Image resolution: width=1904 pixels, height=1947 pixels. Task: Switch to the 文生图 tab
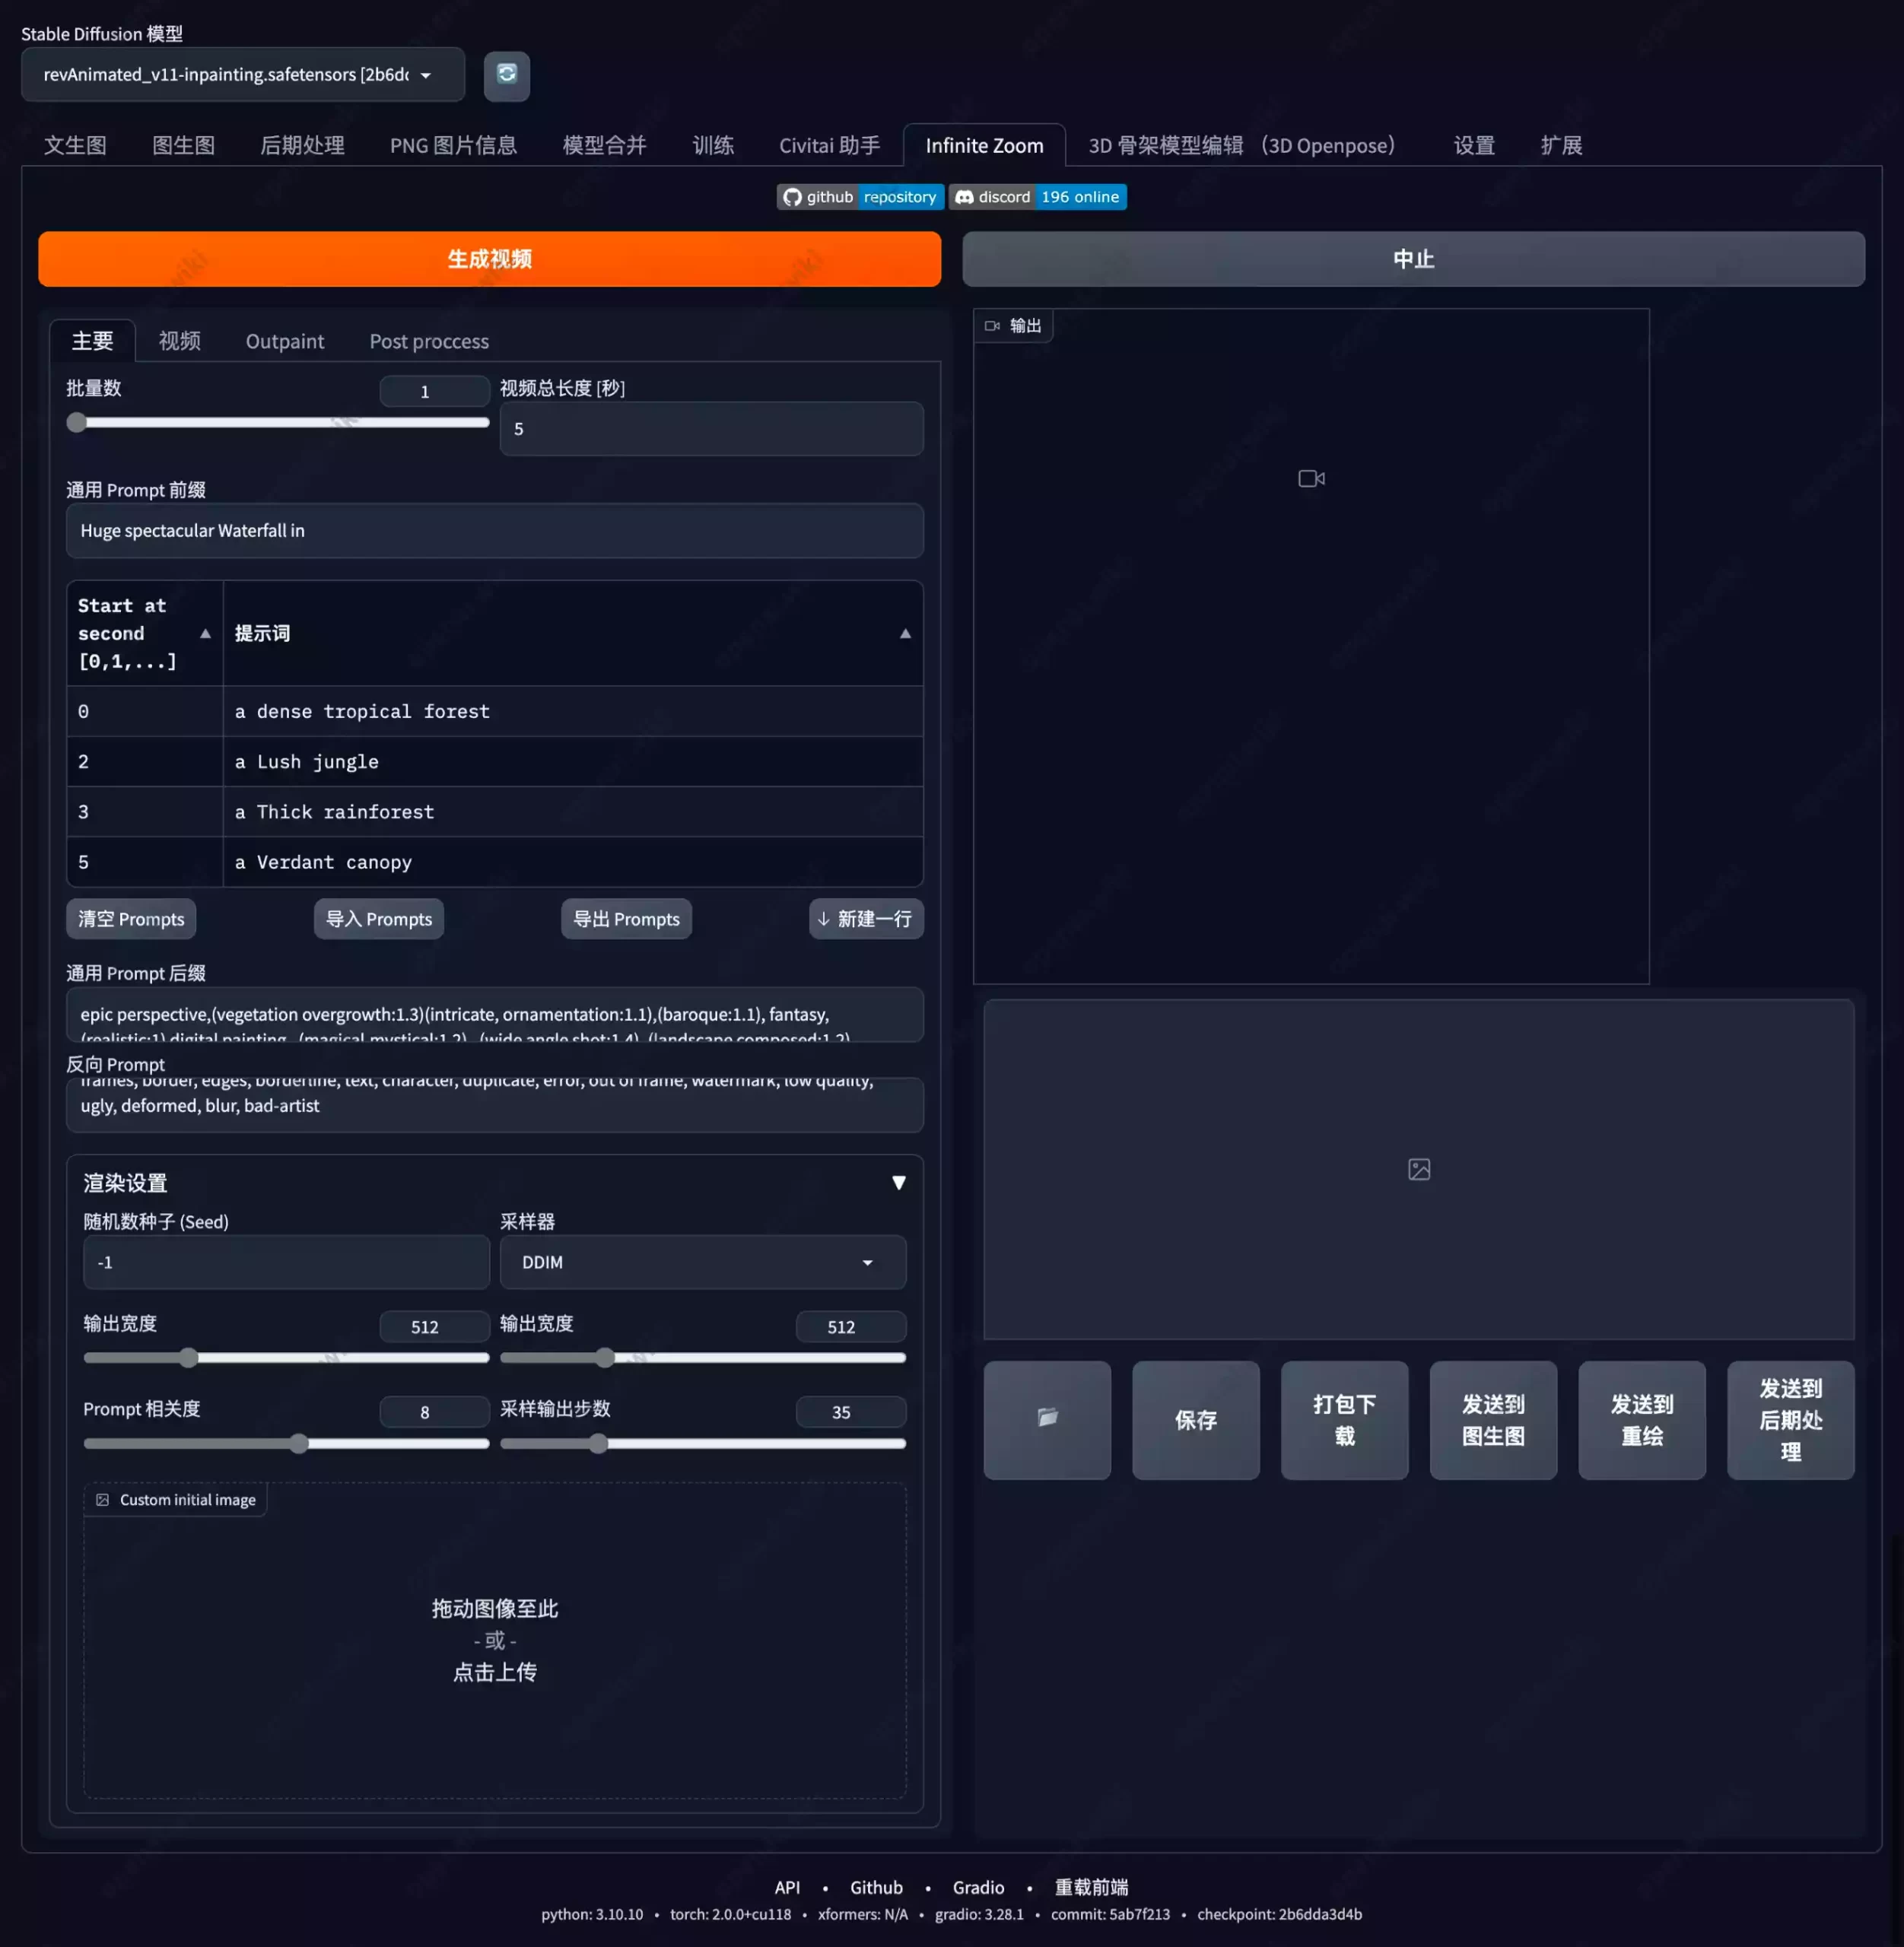point(75,146)
